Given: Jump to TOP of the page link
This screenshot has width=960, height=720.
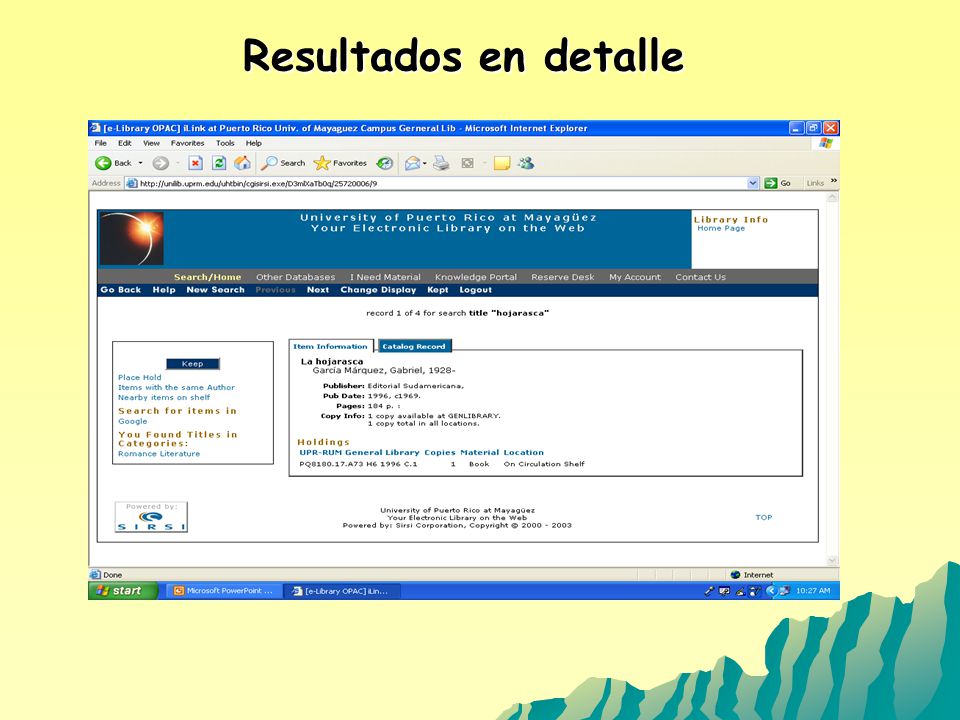Looking at the screenshot, I should click(763, 517).
